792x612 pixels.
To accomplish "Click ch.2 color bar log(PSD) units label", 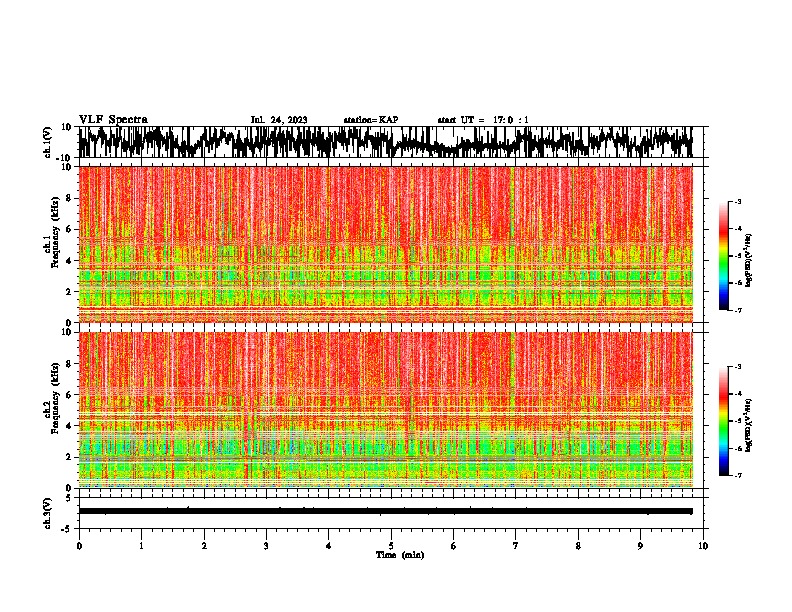I will point(749,425).
